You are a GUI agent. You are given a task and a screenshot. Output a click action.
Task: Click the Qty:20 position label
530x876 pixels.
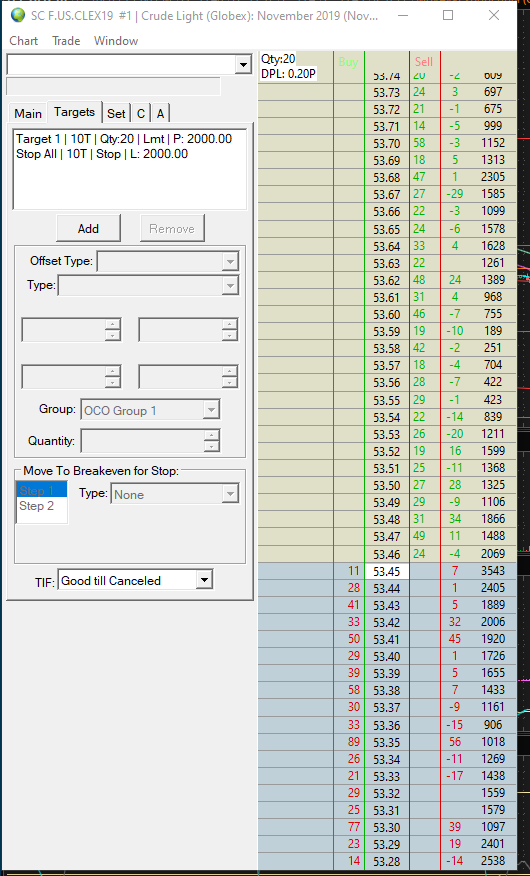[278, 59]
